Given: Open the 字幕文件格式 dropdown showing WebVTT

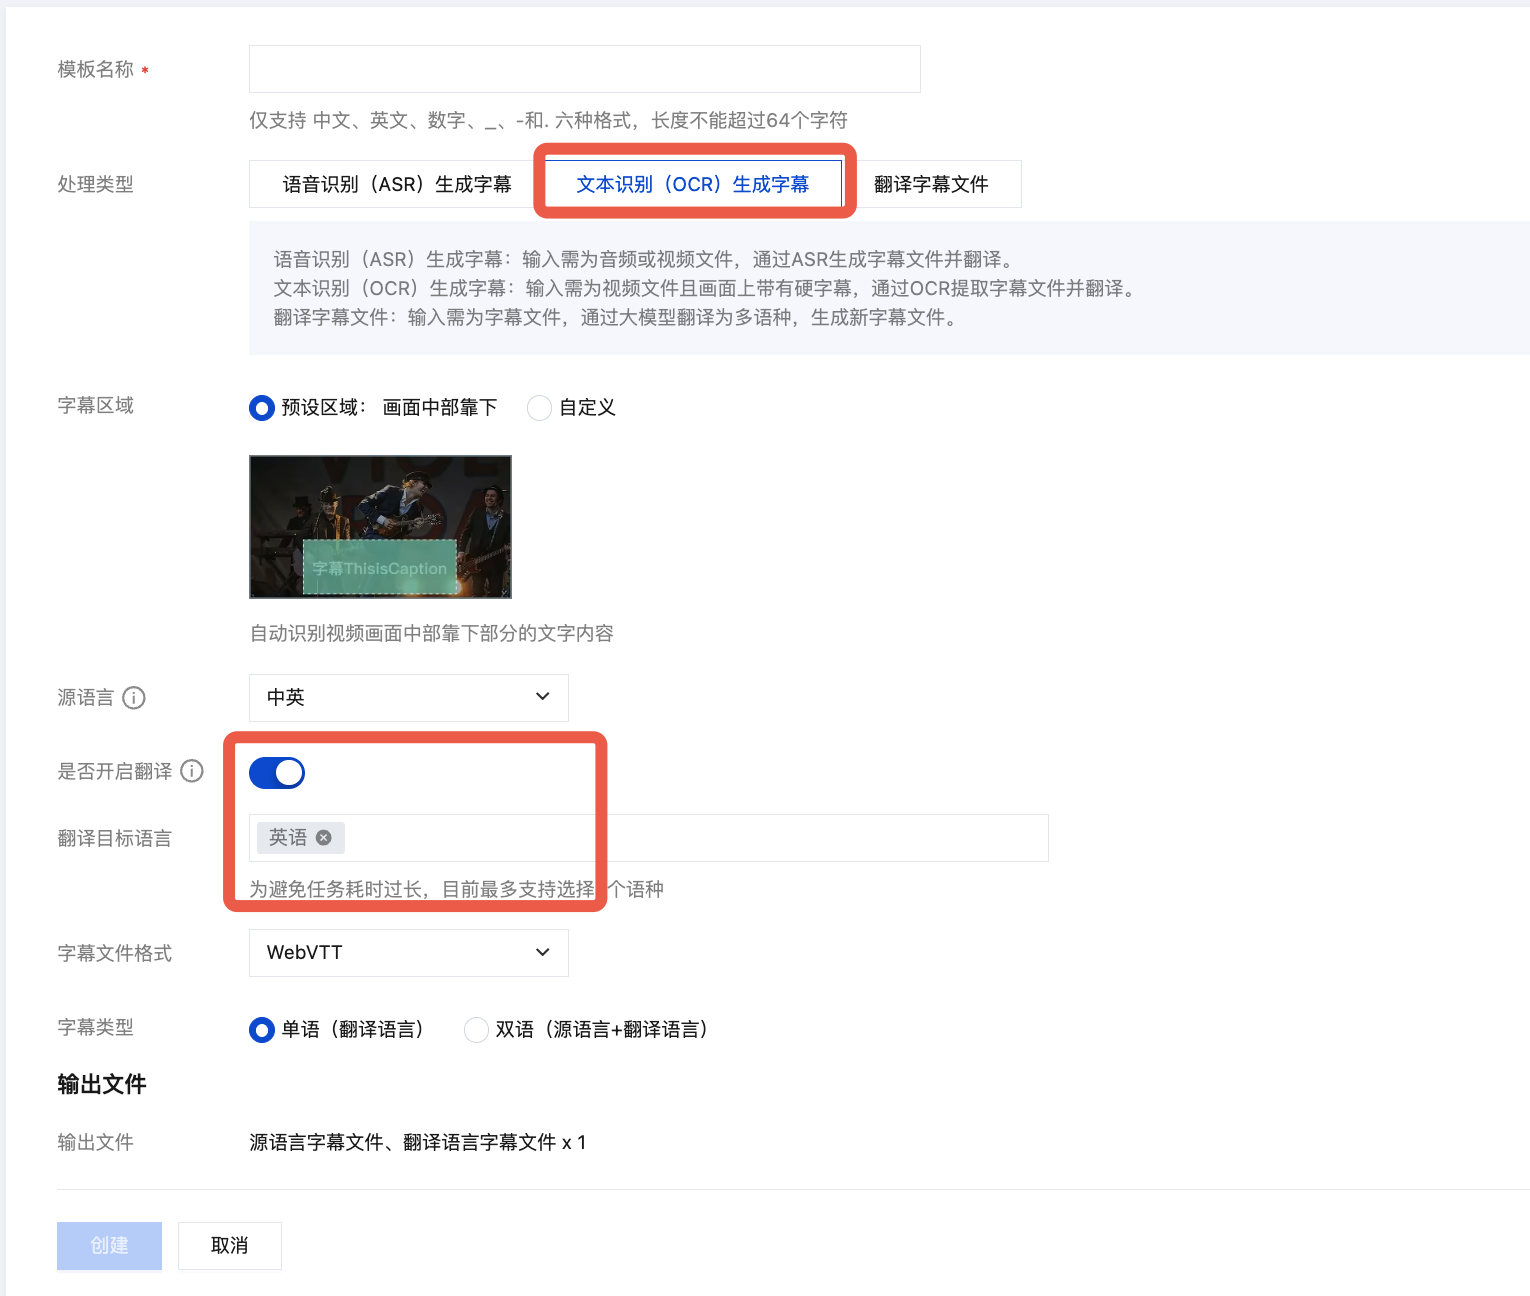Looking at the screenshot, I should click(408, 953).
